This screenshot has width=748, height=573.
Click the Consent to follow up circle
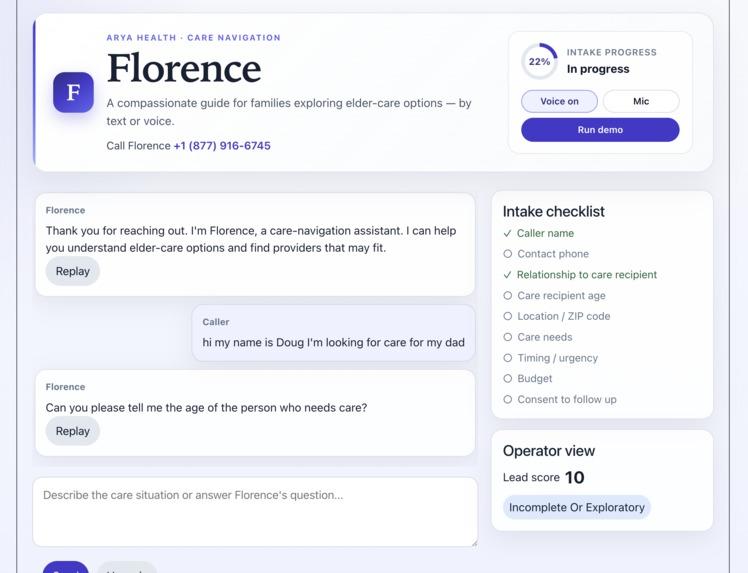pos(508,399)
